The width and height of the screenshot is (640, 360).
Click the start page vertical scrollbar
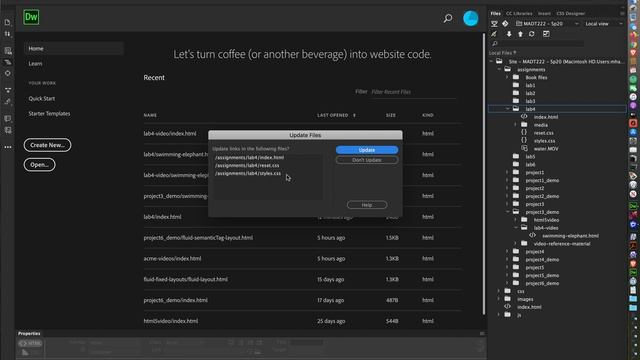(x=484, y=173)
